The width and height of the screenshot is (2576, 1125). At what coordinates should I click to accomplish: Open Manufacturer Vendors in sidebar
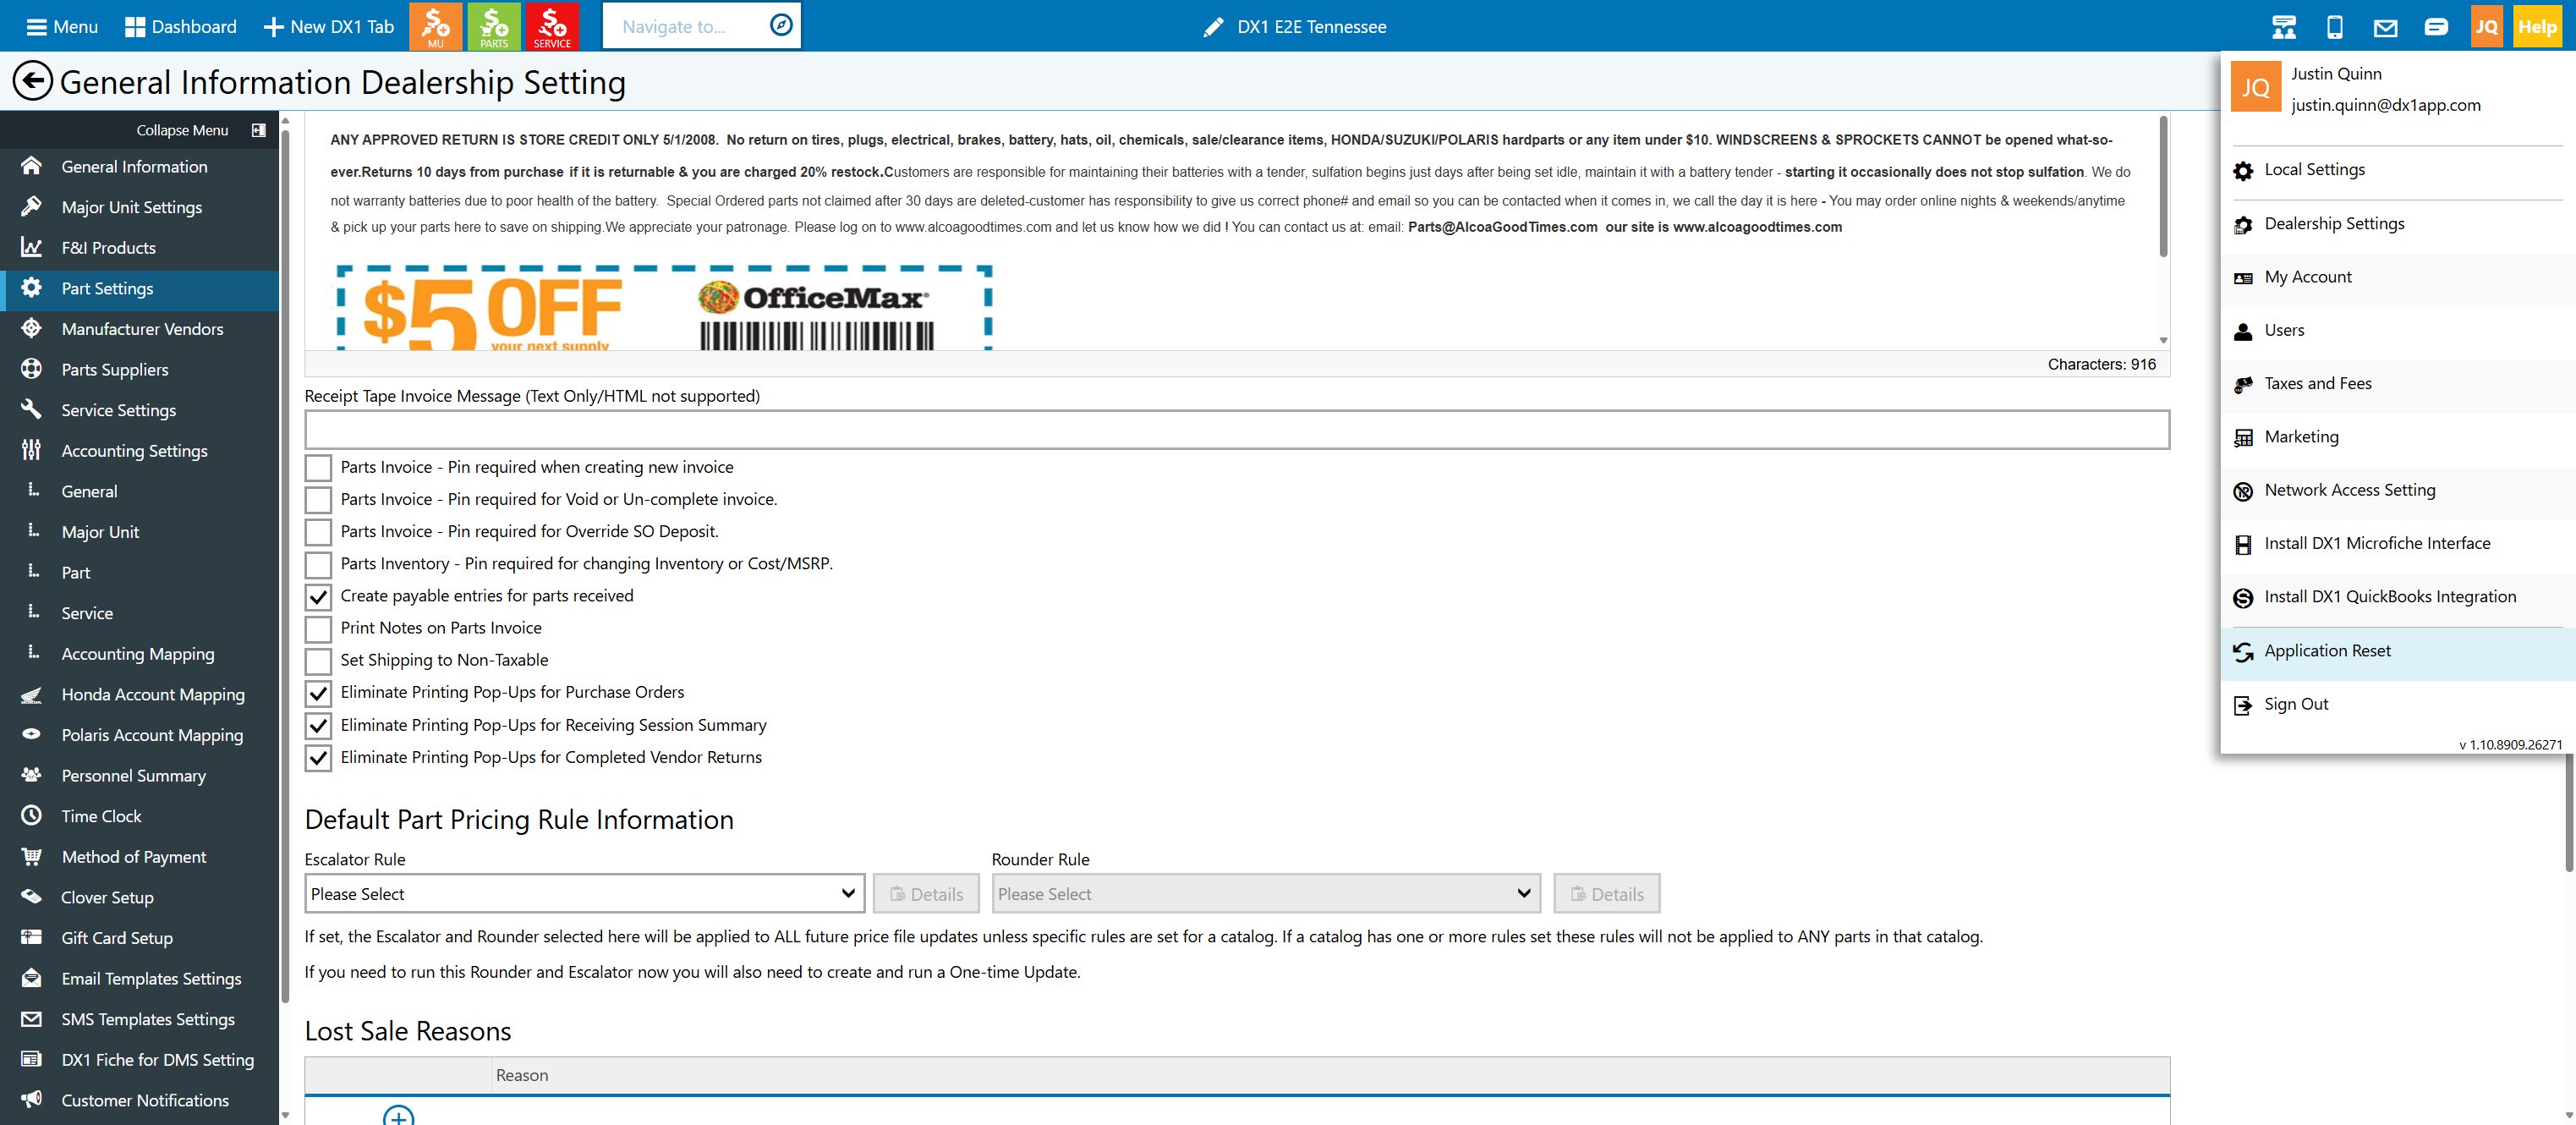tap(139, 329)
